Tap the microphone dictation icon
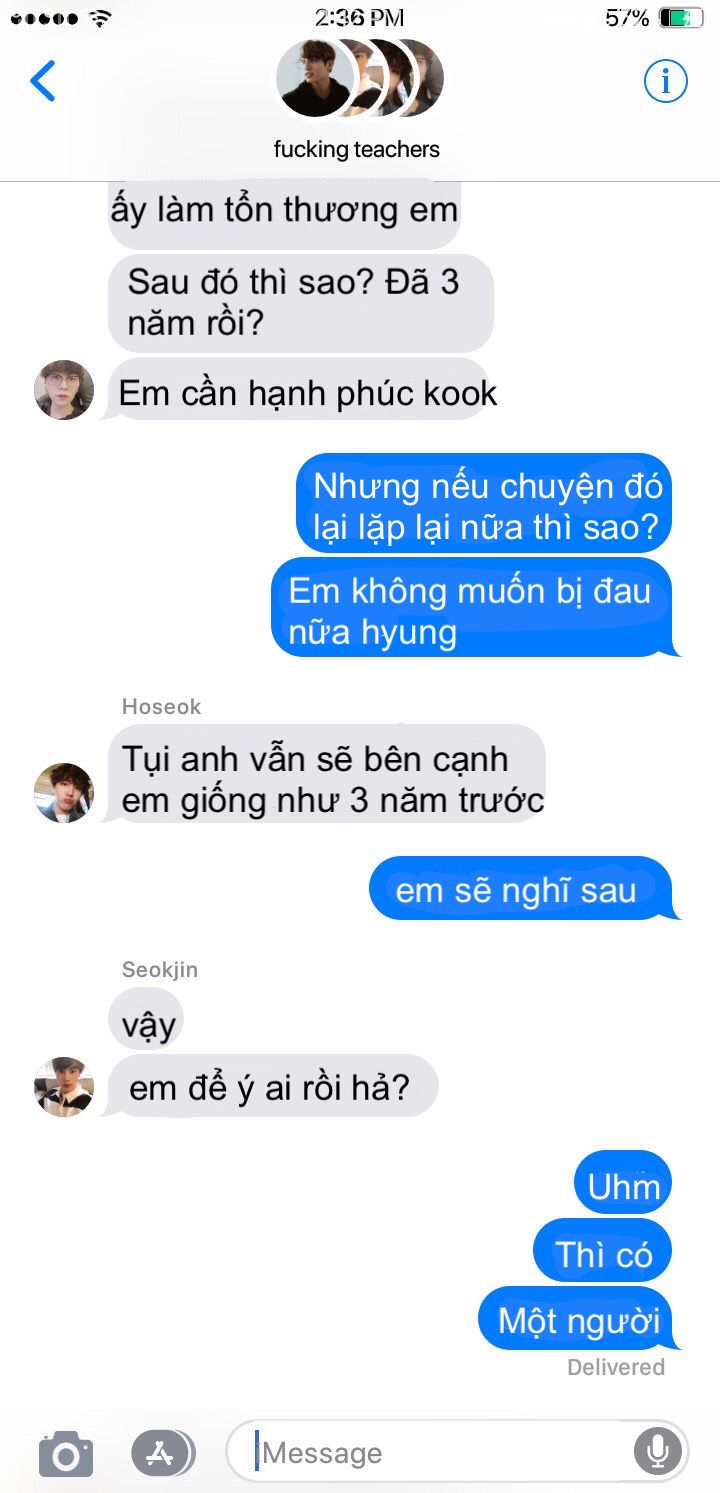Image resolution: width=720 pixels, height=1493 pixels. [x=658, y=1451]
